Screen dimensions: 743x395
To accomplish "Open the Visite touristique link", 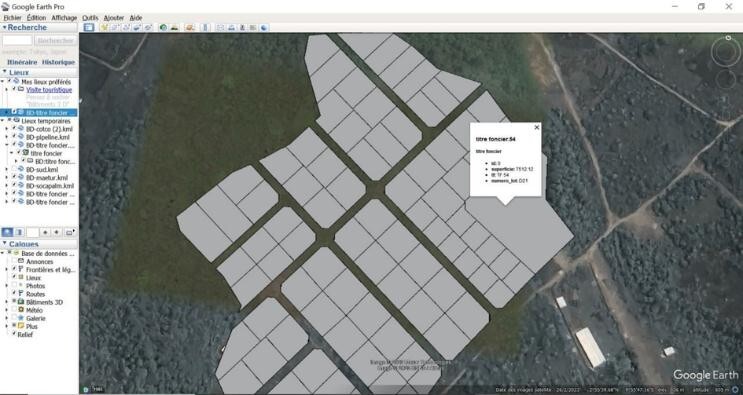I will coord(49,90).
